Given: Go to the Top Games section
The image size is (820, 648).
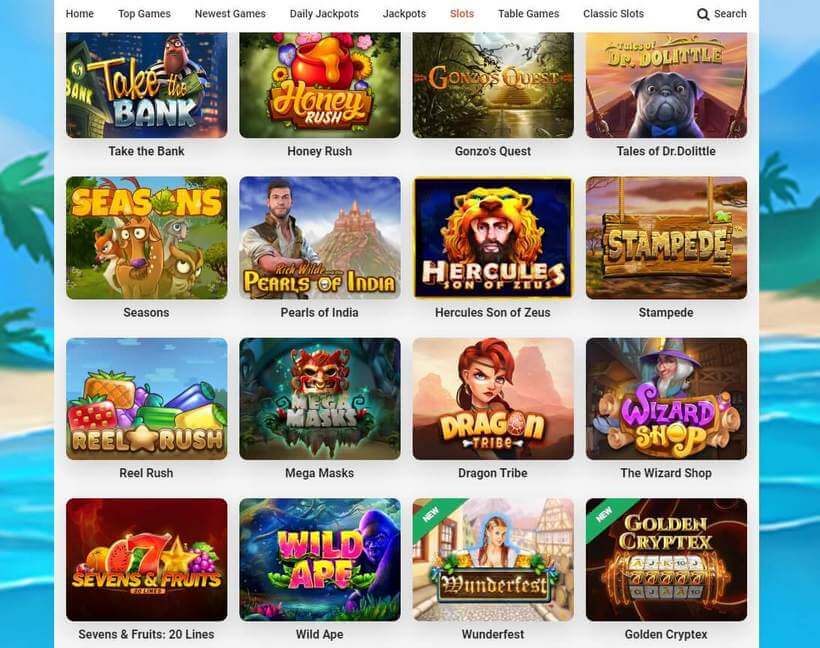Looking at the screenshot, I should (144, 14).
